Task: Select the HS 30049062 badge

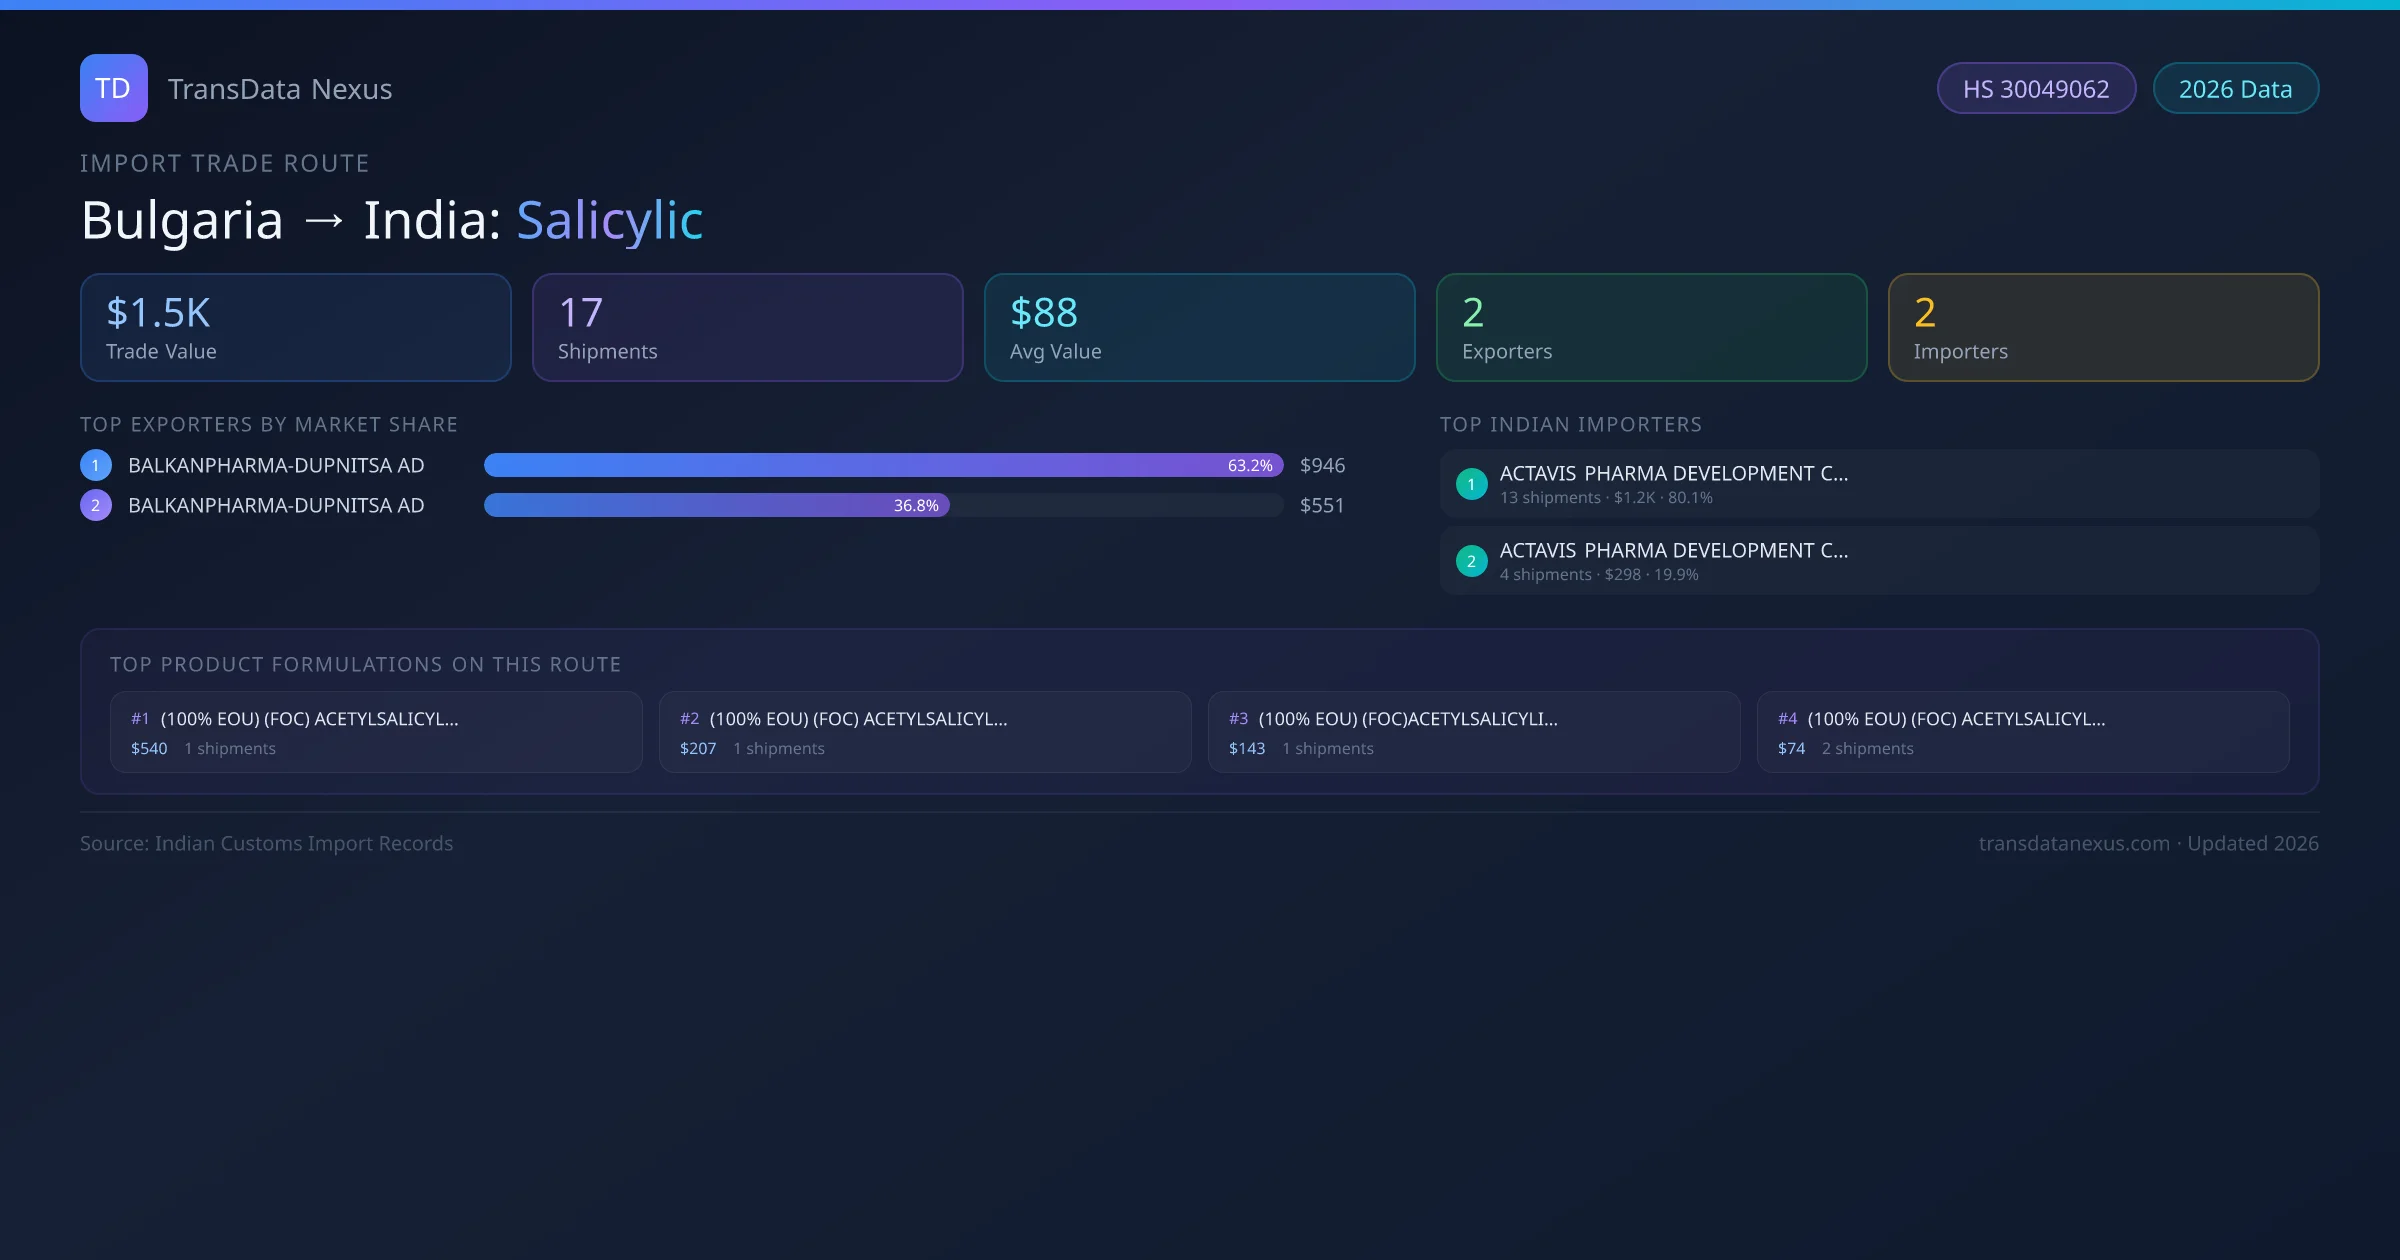Action: point(2035,89)
